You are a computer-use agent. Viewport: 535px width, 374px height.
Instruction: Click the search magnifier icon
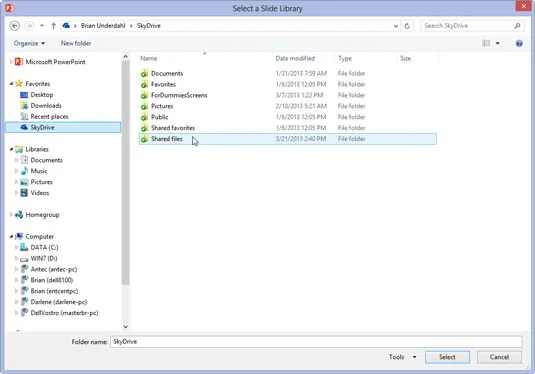tap(517, 26)
